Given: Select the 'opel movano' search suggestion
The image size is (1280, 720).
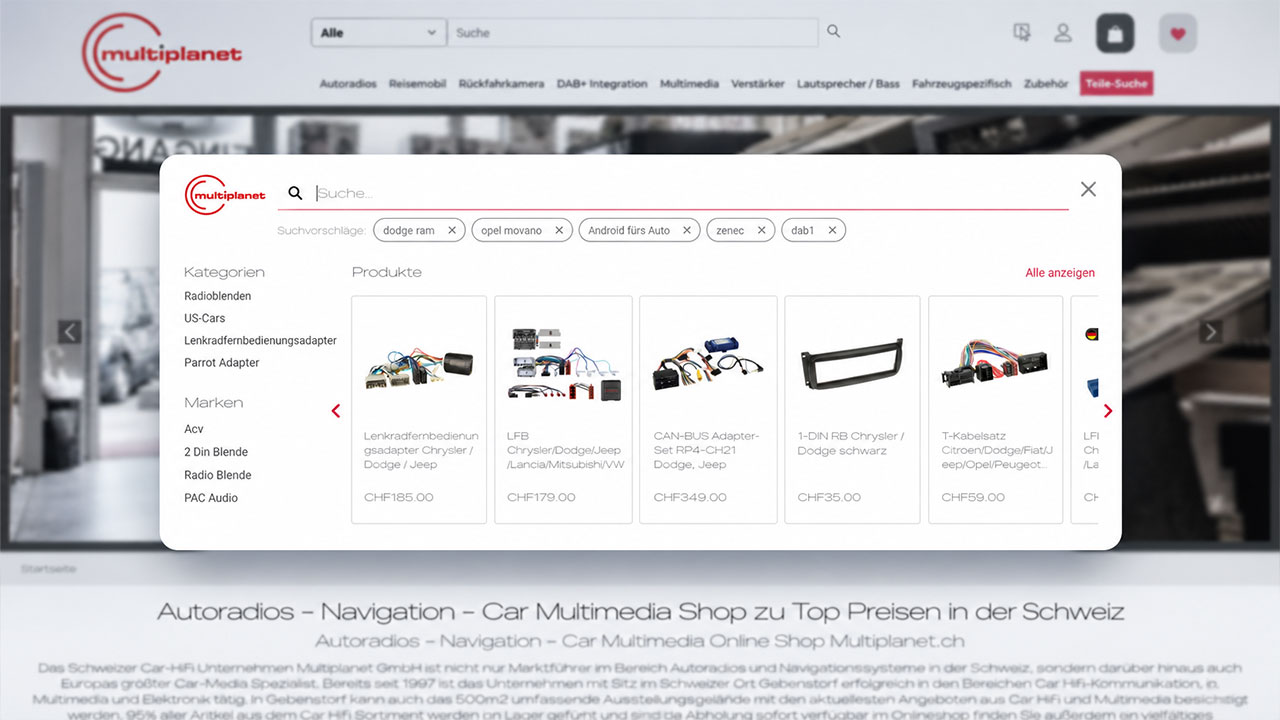Looking at the screenshot, I should click(511, 230).
